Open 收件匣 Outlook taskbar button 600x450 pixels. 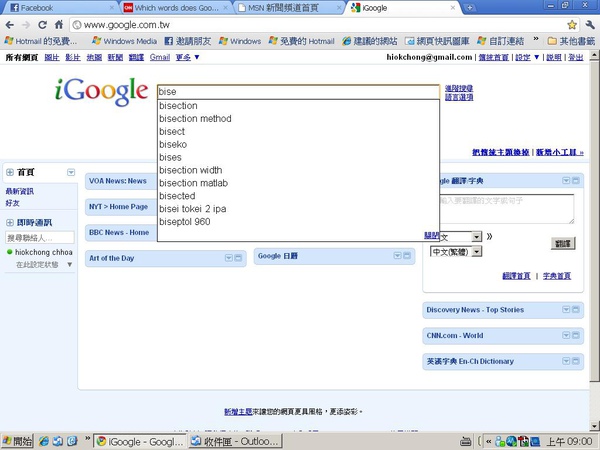click(235, 441)
